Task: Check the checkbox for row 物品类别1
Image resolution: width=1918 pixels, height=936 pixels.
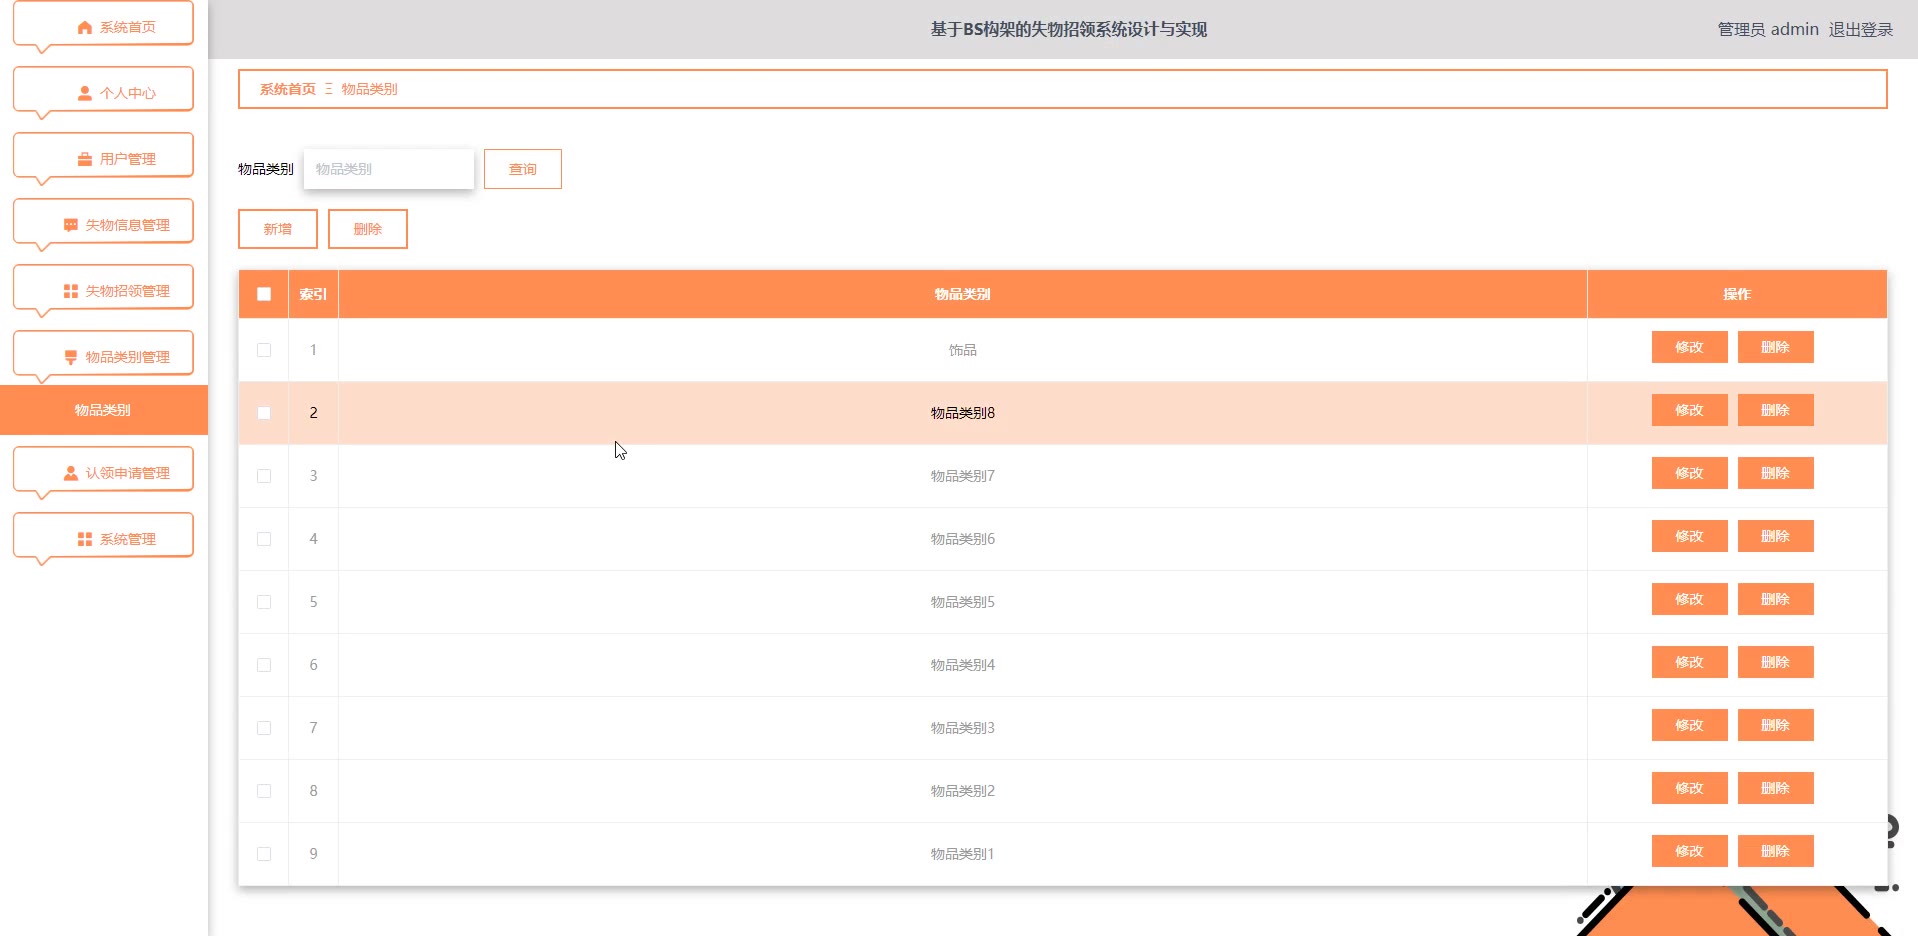Action: pyautogui.click(x=264, y=854)
